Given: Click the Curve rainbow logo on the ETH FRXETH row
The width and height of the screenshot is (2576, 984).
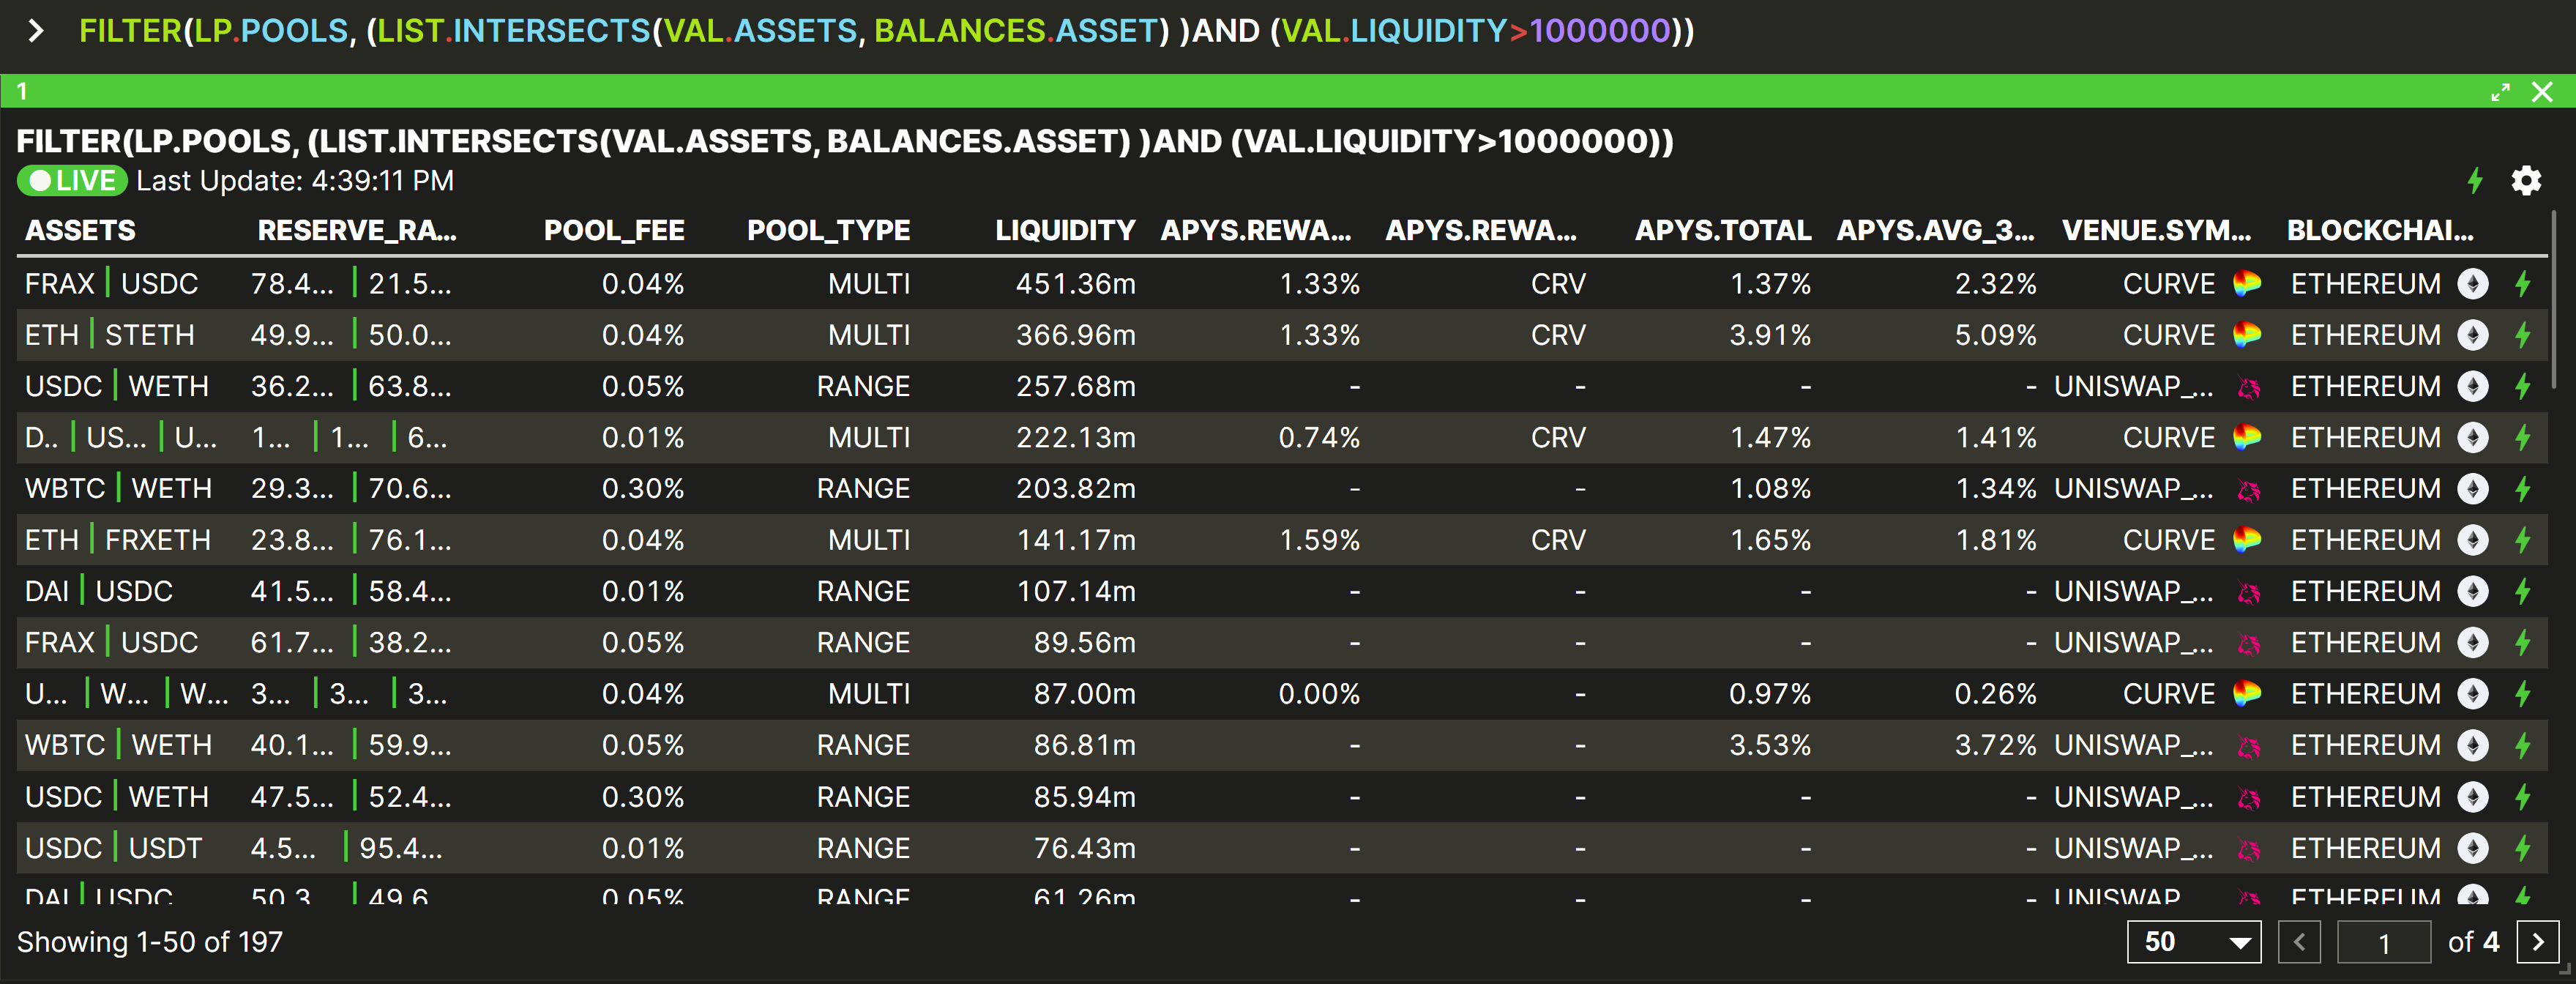Looking at the screenshot, I should pos(2247,540).
